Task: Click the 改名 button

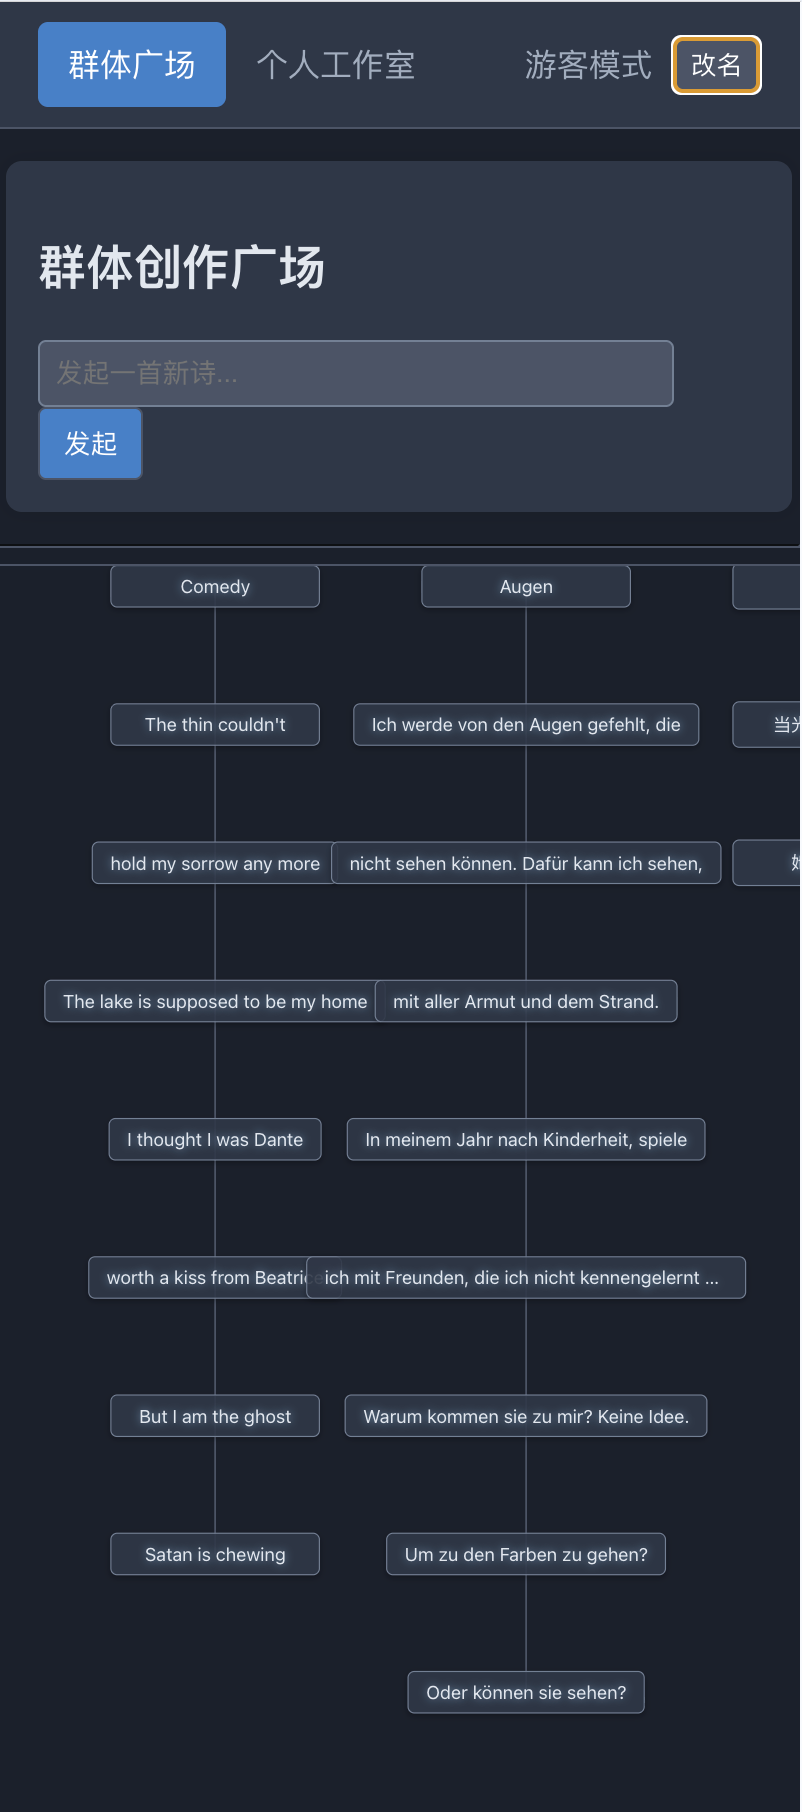Action: point(716,64)
